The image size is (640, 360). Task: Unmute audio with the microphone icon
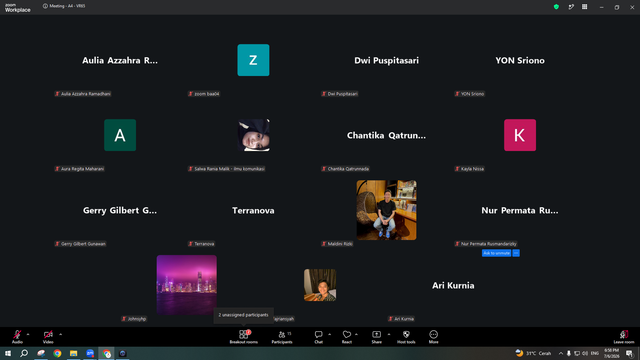17,336
